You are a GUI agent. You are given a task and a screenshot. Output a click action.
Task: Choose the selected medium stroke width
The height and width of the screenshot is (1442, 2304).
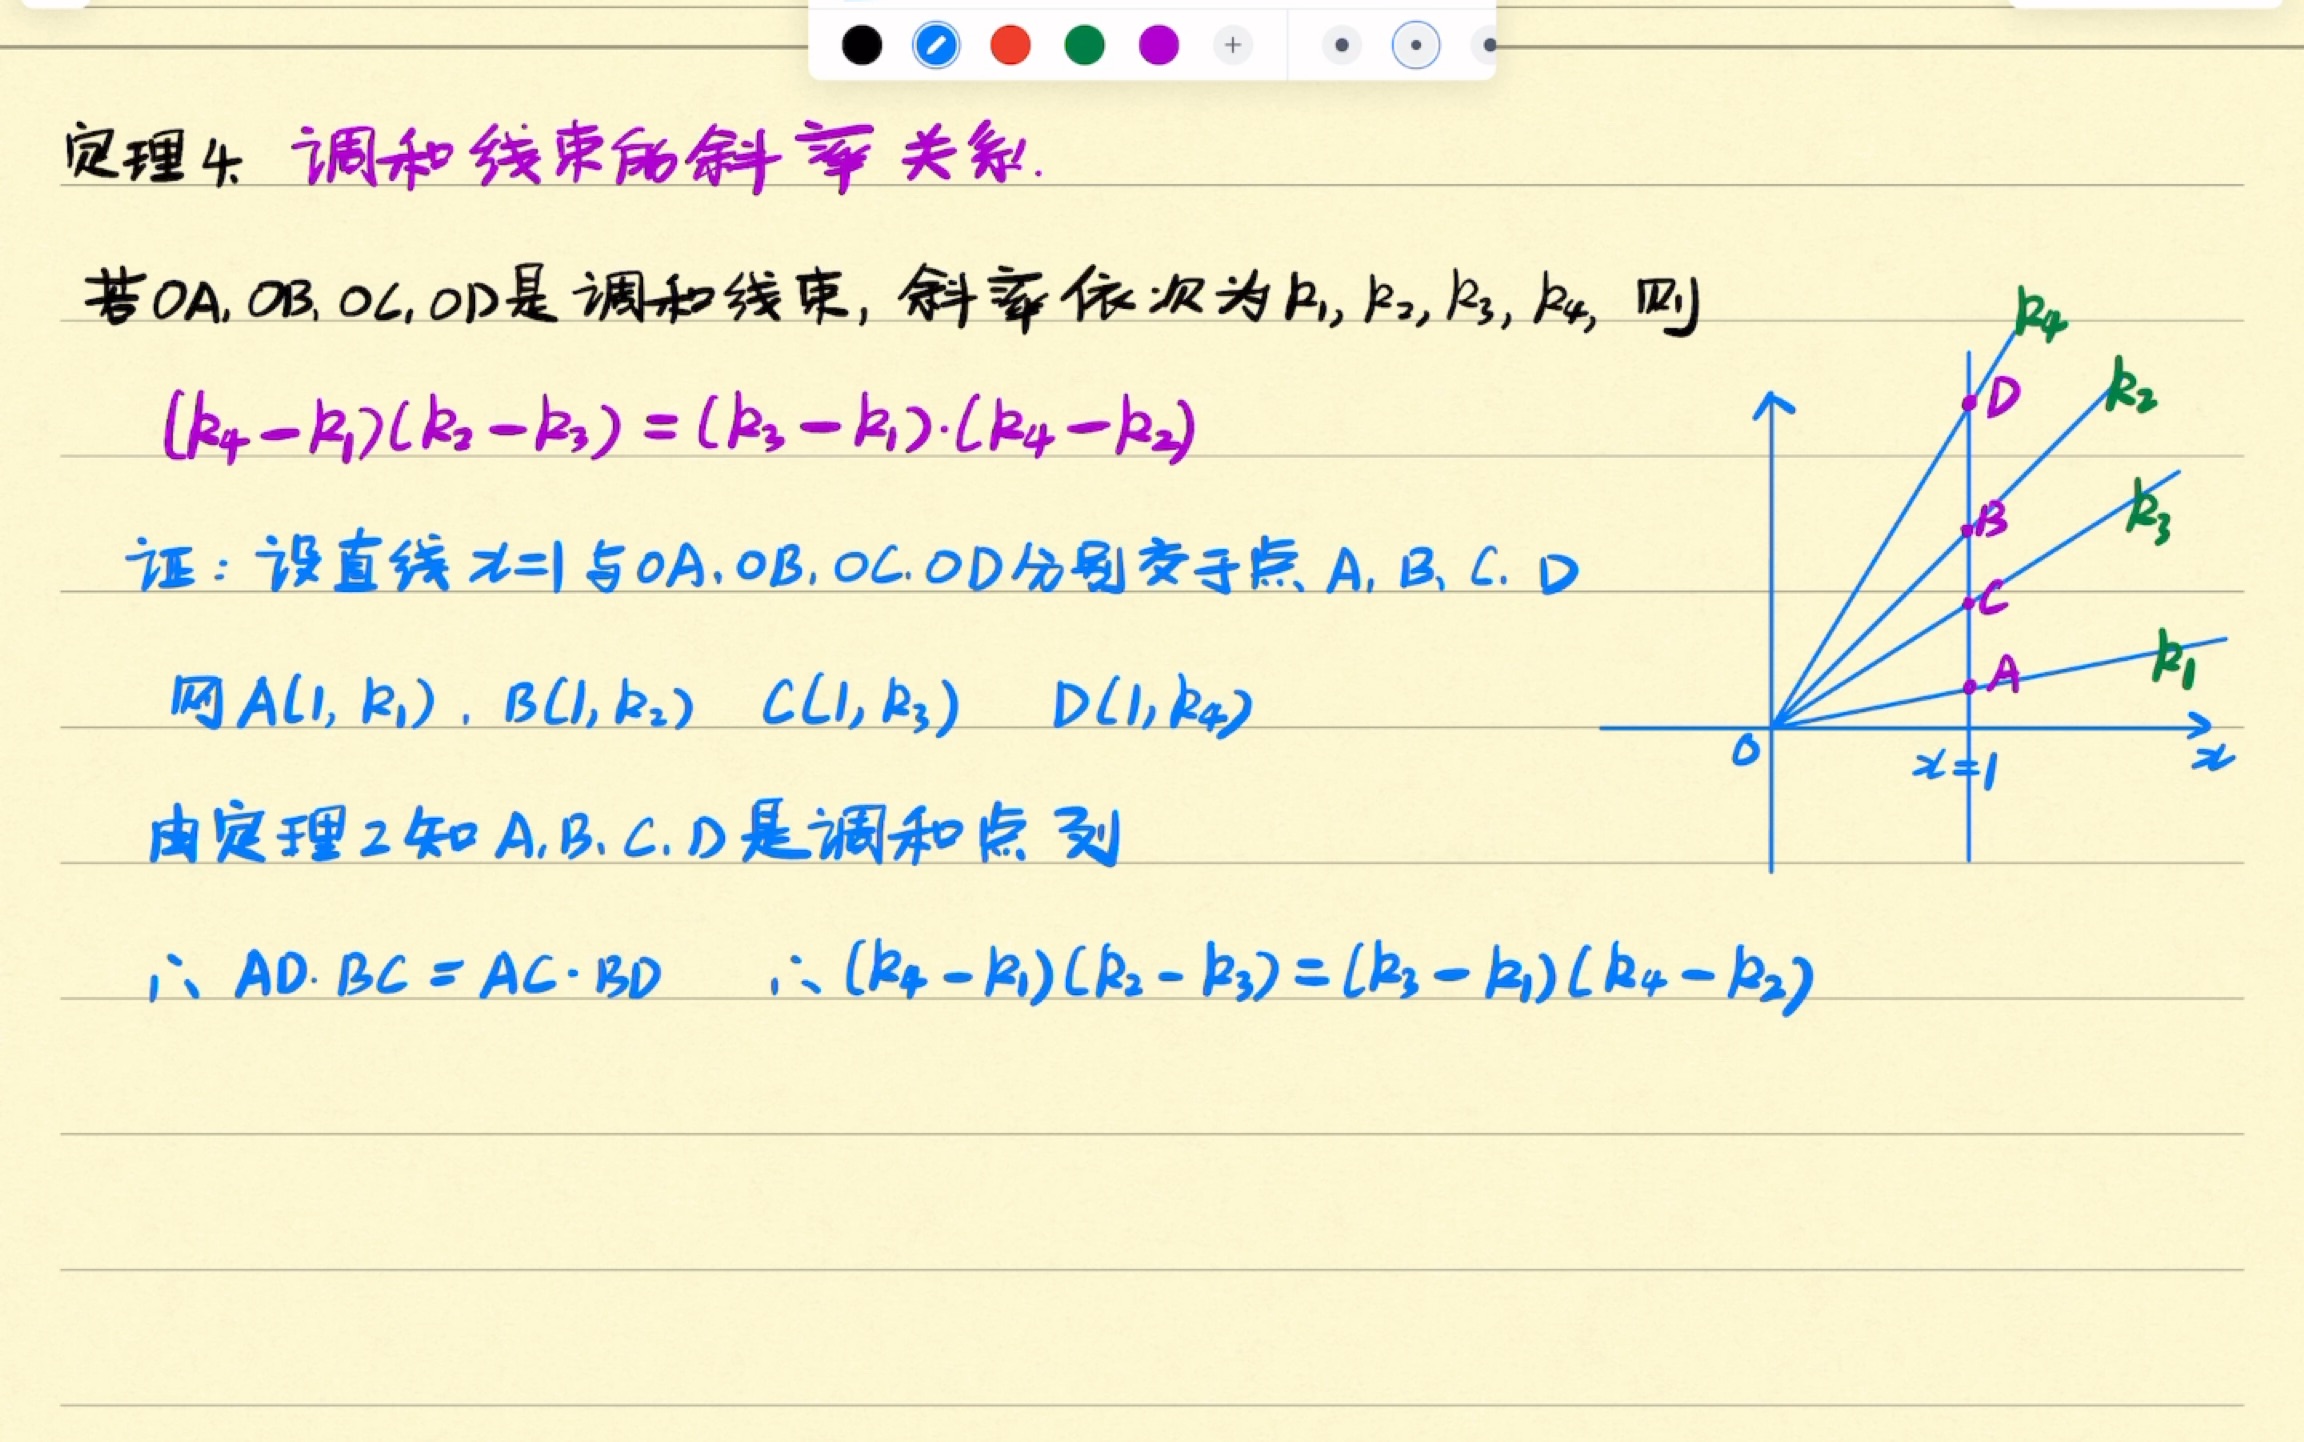pos(1416,45)
